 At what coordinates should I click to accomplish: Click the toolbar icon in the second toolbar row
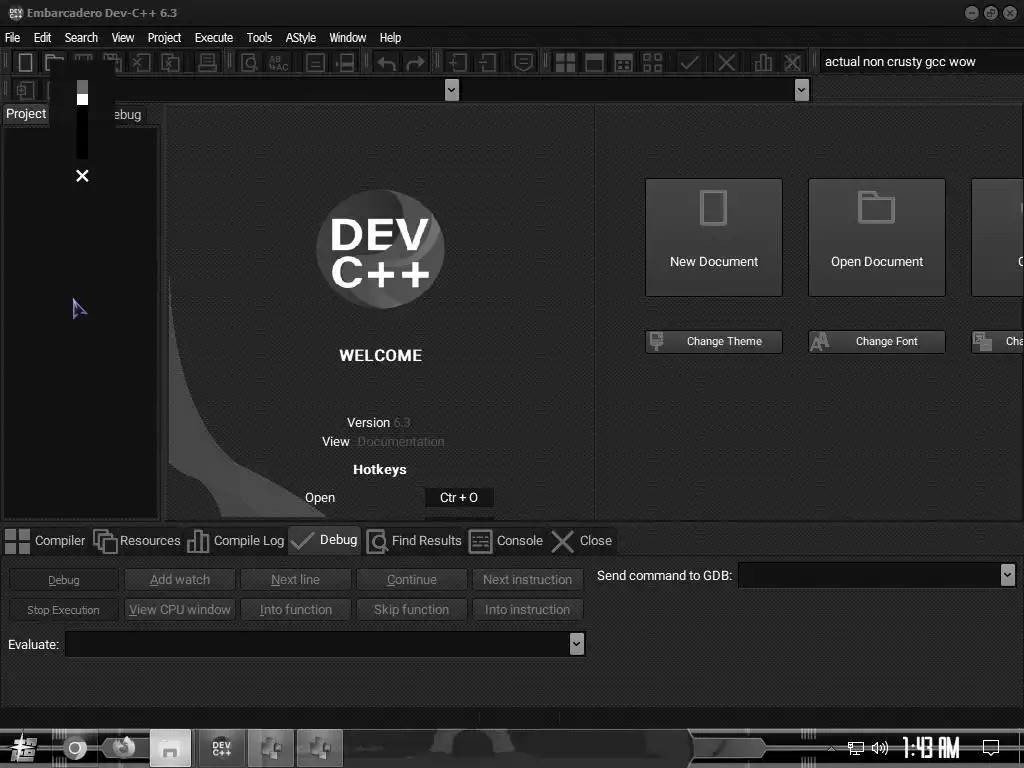tap(25, 90)
